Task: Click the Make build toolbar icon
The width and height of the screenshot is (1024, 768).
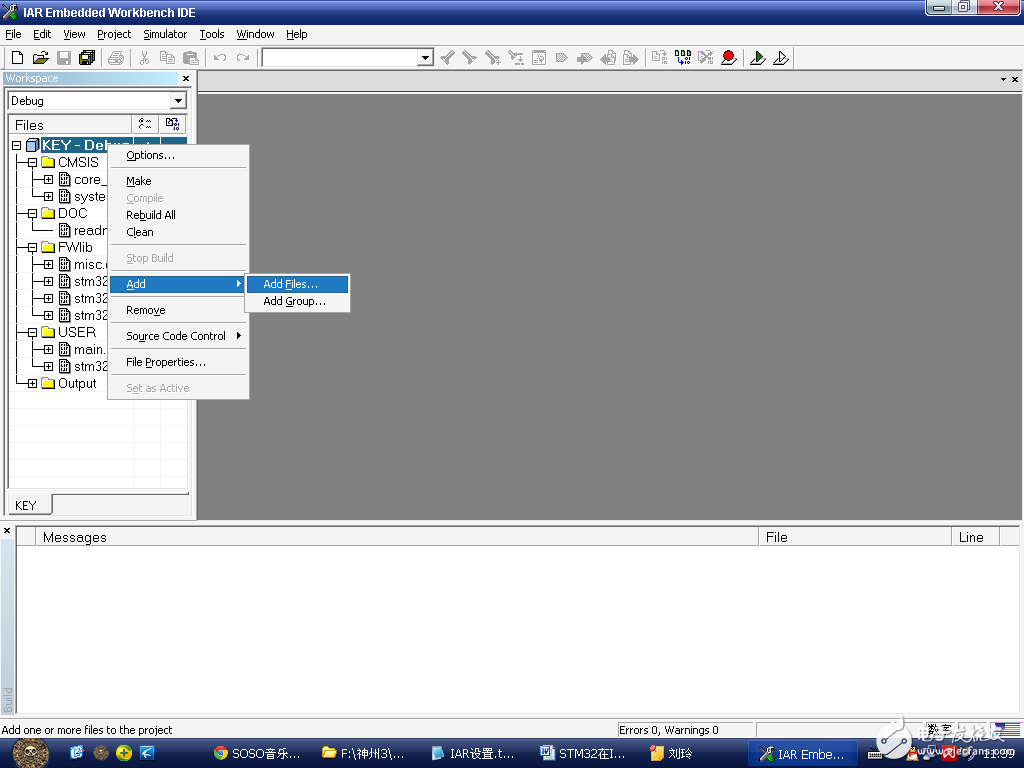Action: click(x=681, y=58)
